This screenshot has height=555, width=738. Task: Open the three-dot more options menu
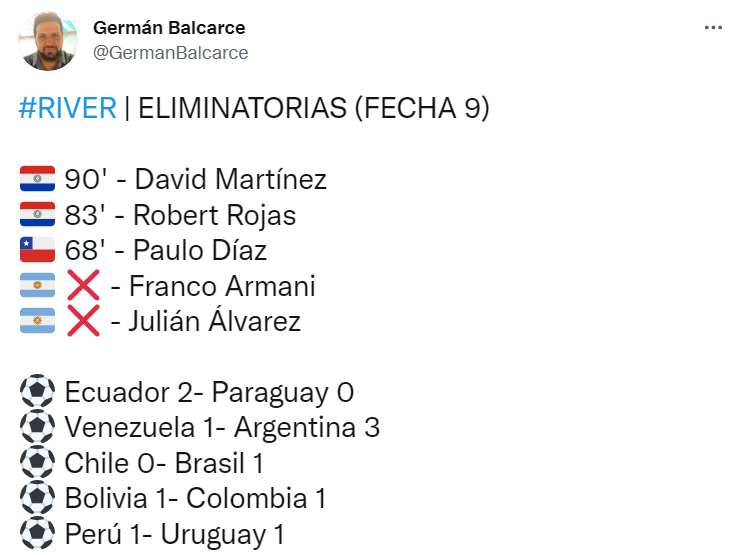[x=713, y=28]
